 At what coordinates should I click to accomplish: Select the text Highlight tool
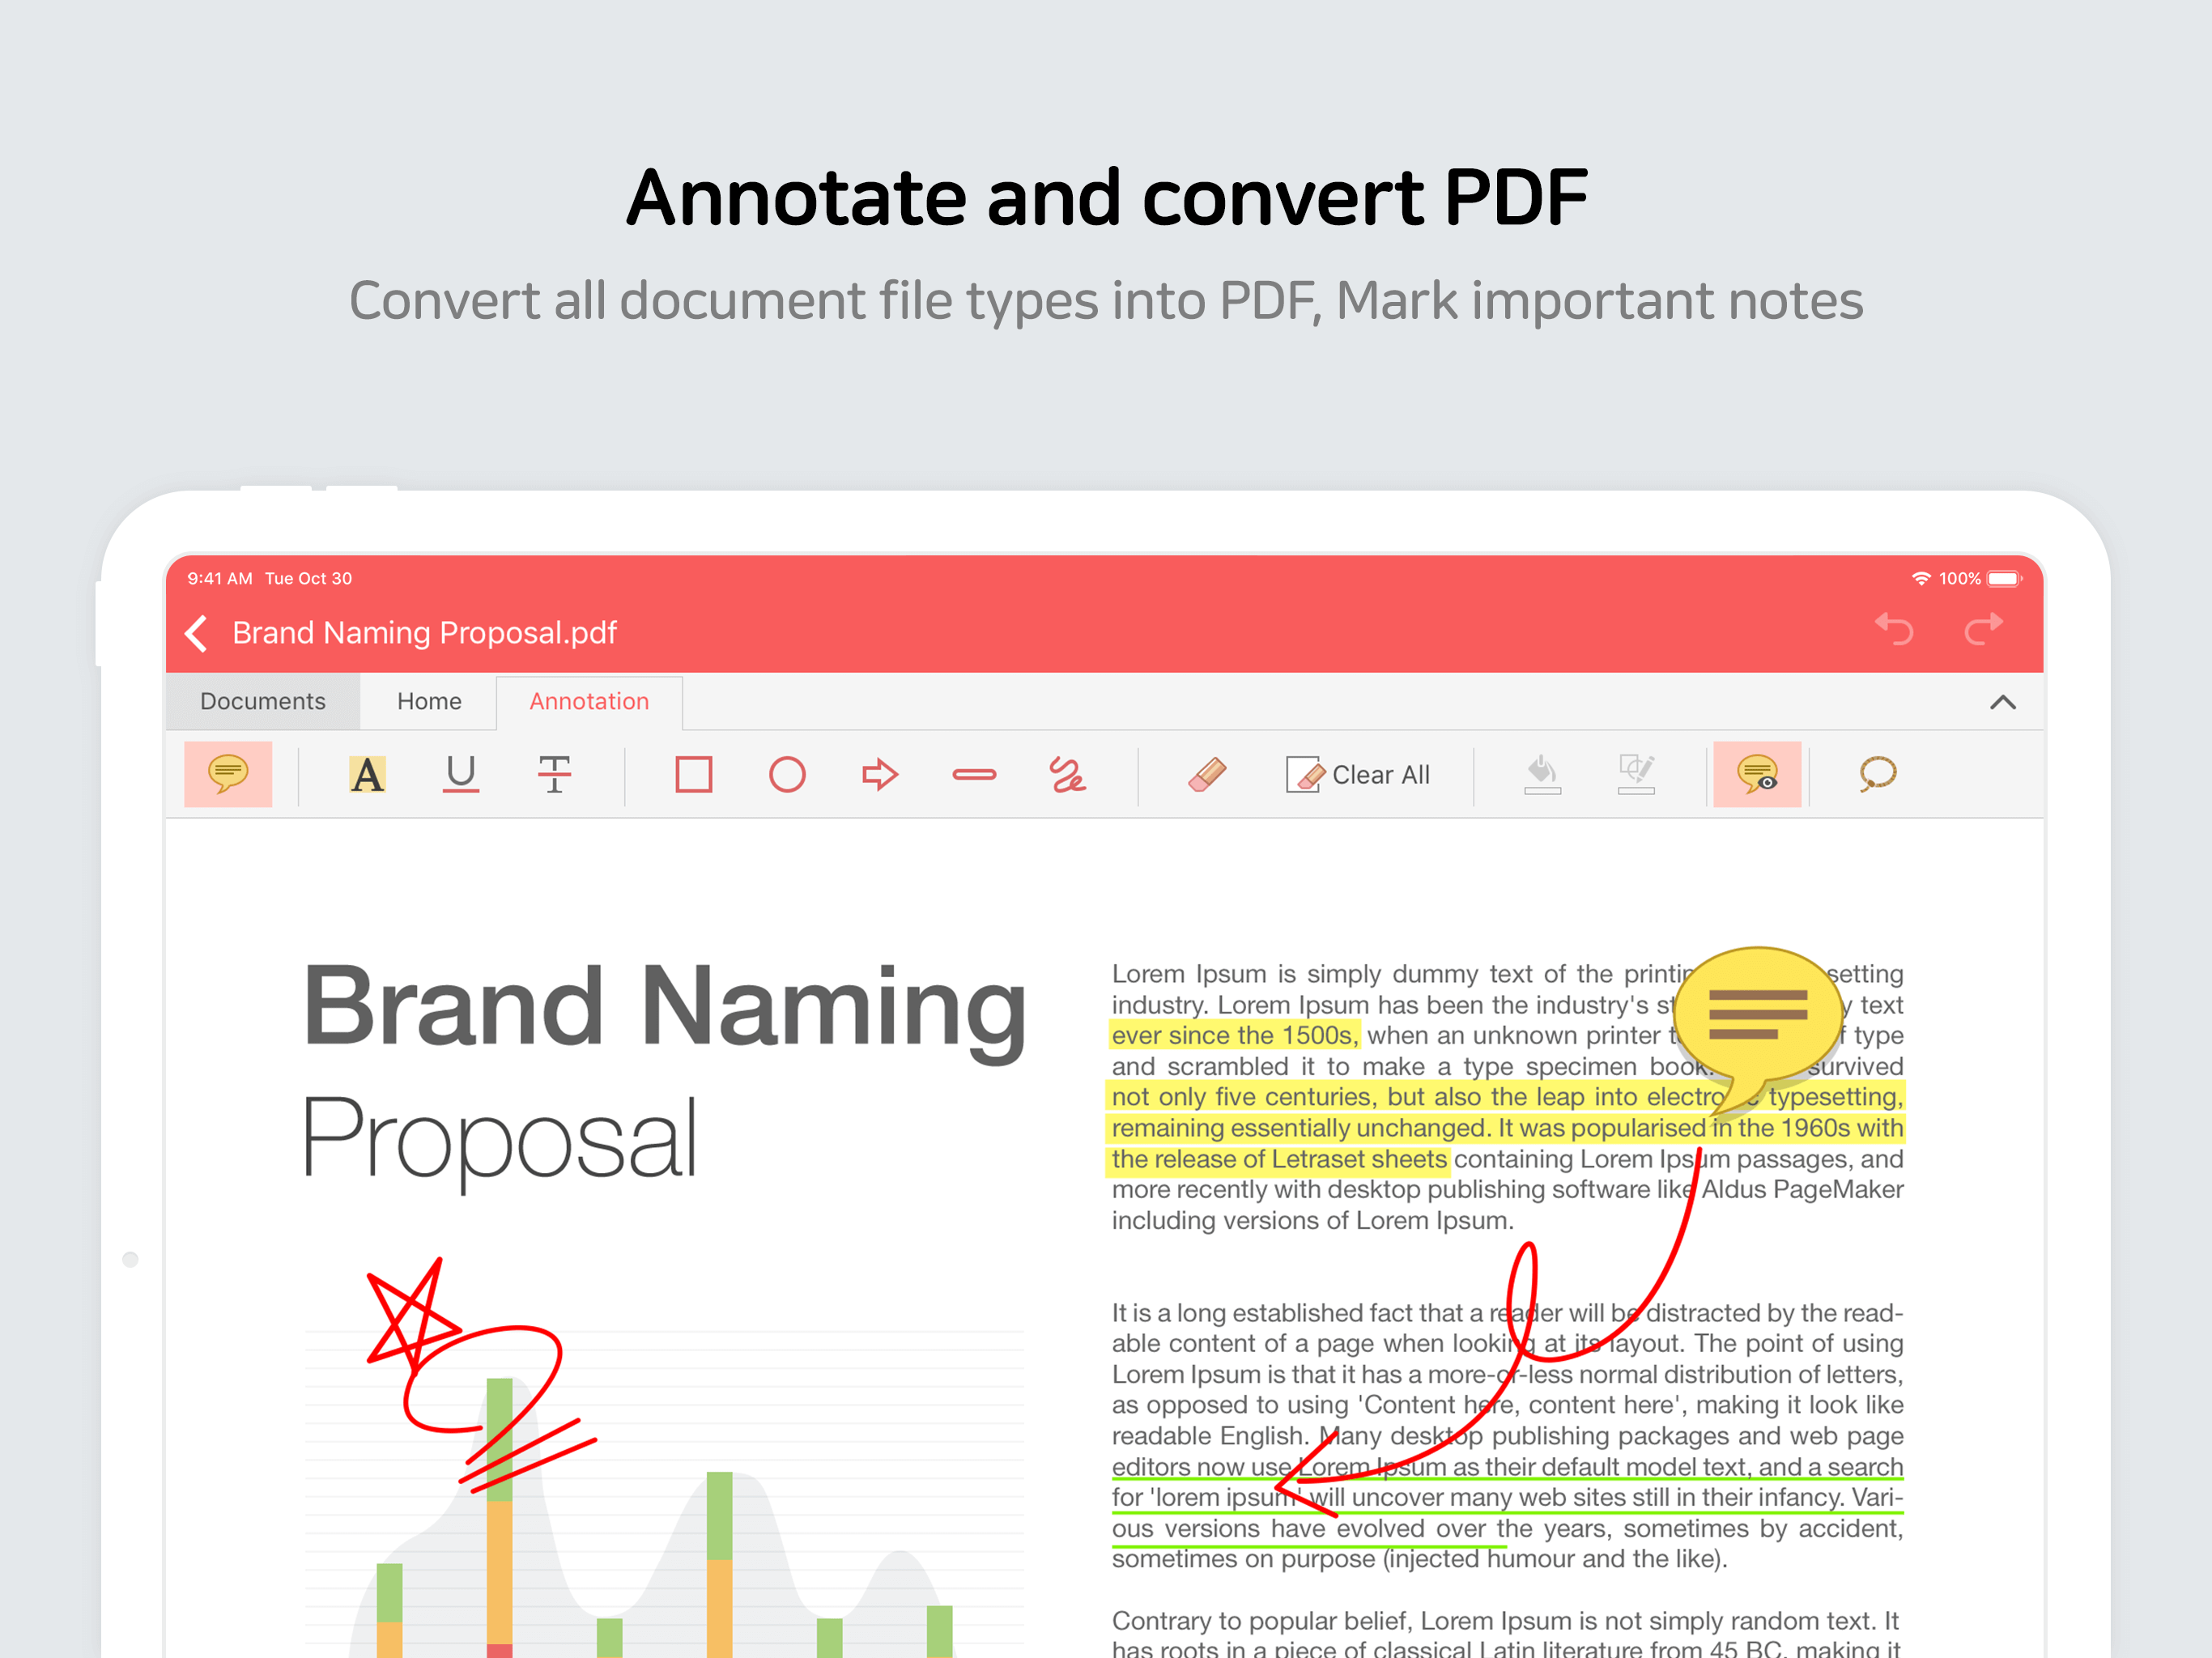click(367, 774)
